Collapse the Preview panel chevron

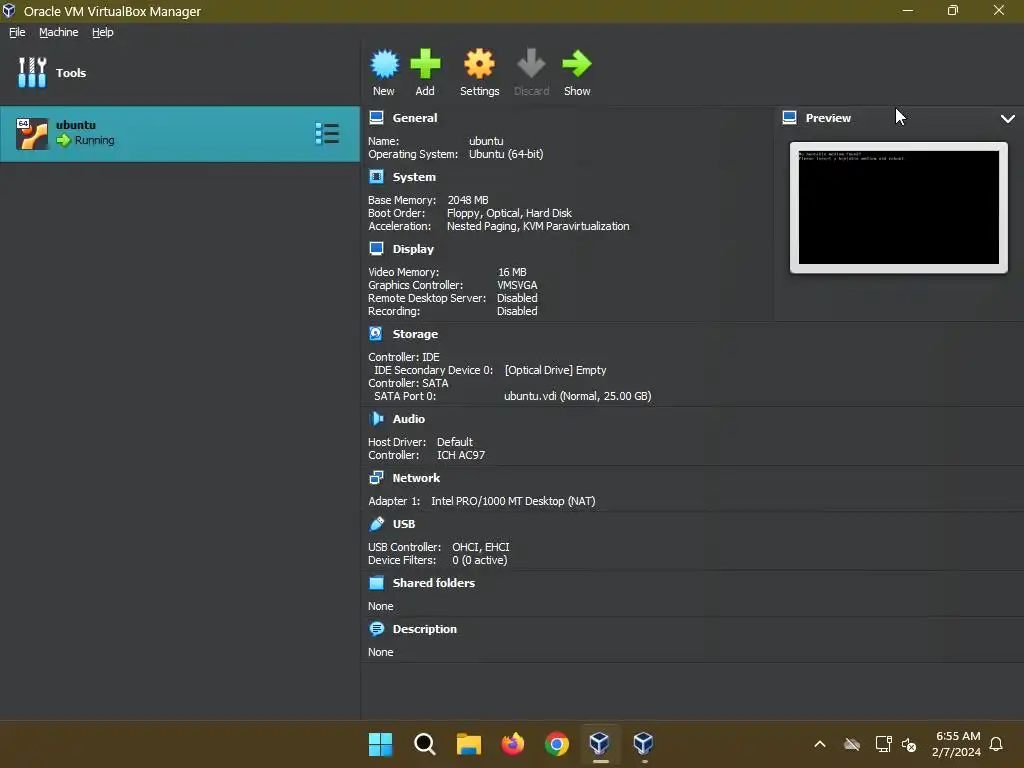[1008, 118]
